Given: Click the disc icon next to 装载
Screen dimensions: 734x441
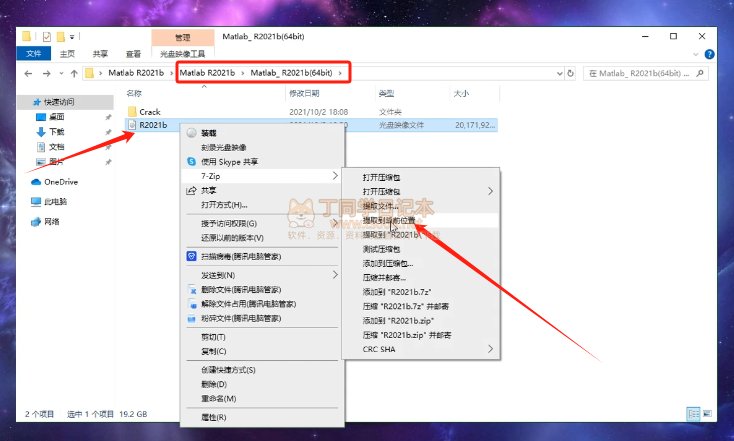Looking at the screenshot, I should (191, 133).
